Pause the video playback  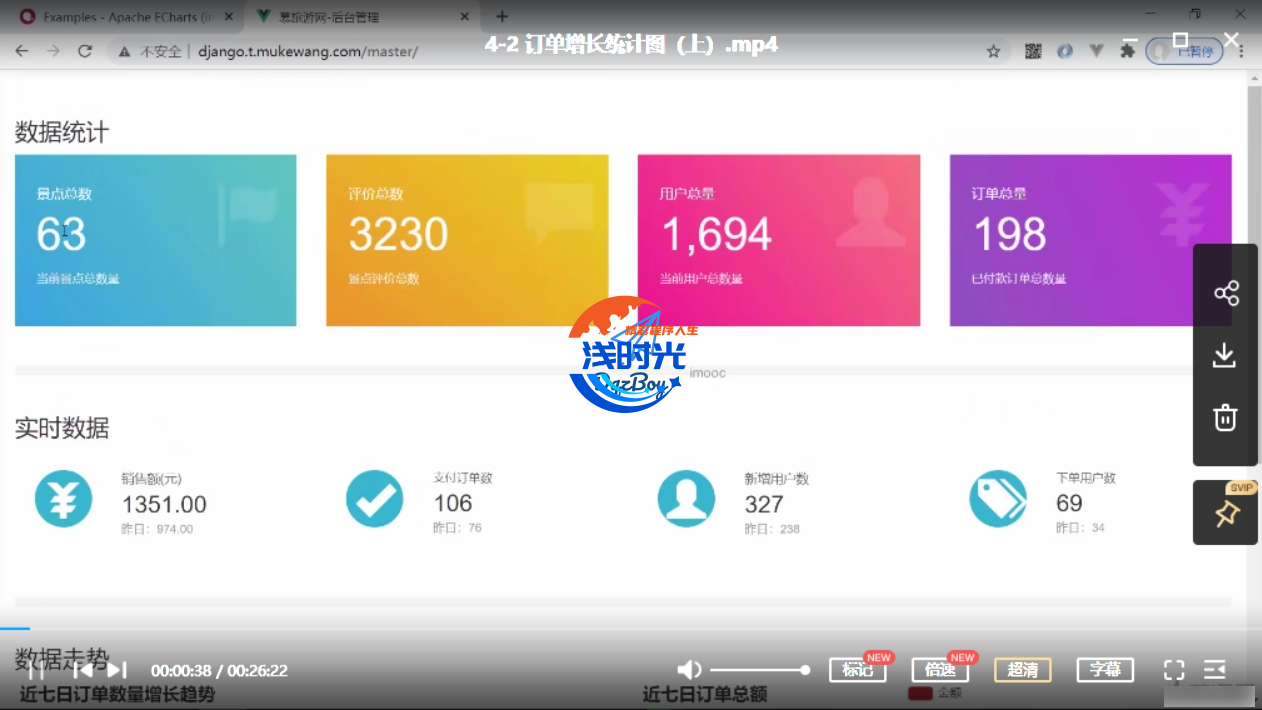point(36,670)
